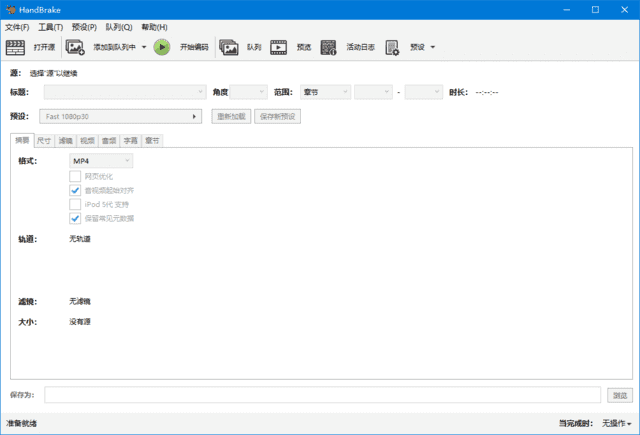Image resolution: width=640 pixels, height=435 pixels.
Task: Click the Save New Preset (保存新预设) button
Action: coord(277,116)
